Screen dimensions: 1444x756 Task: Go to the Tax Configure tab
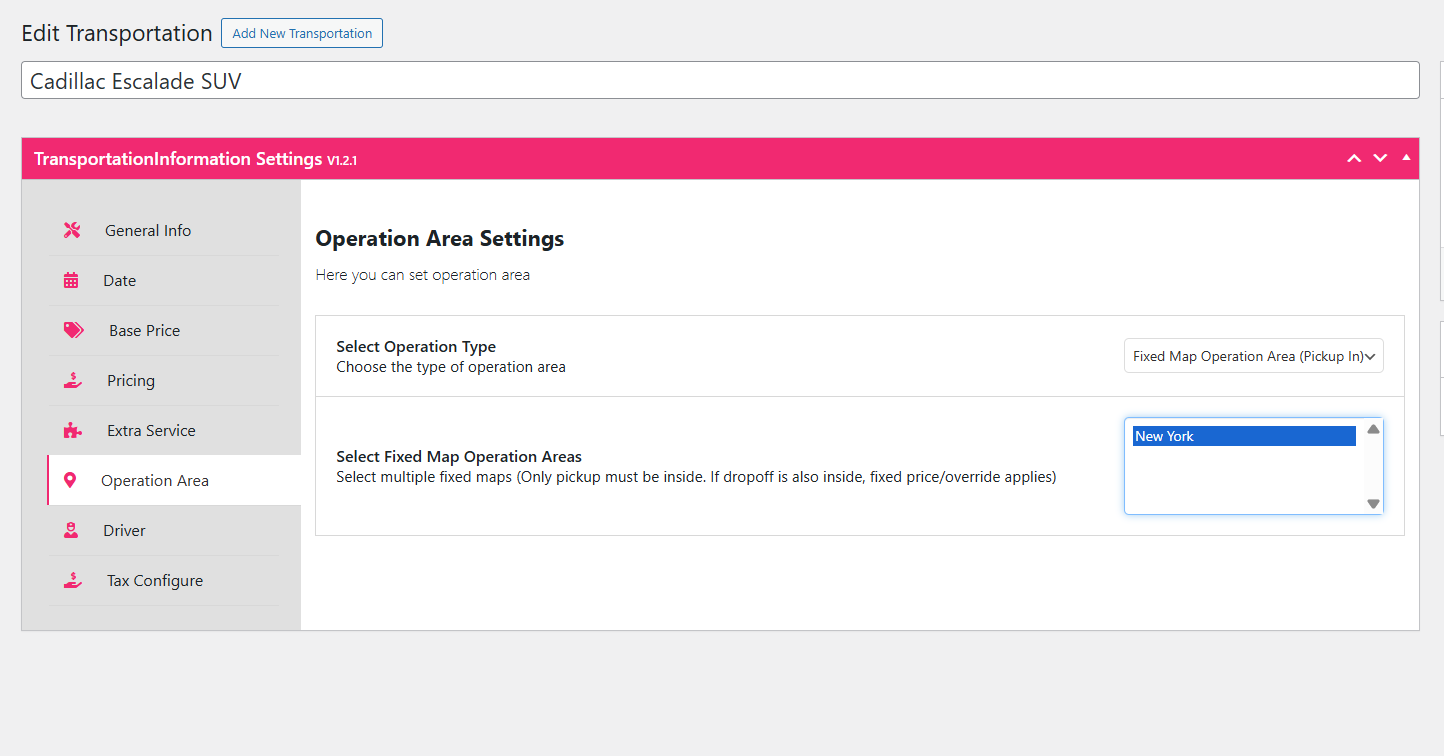coord(155,580)
